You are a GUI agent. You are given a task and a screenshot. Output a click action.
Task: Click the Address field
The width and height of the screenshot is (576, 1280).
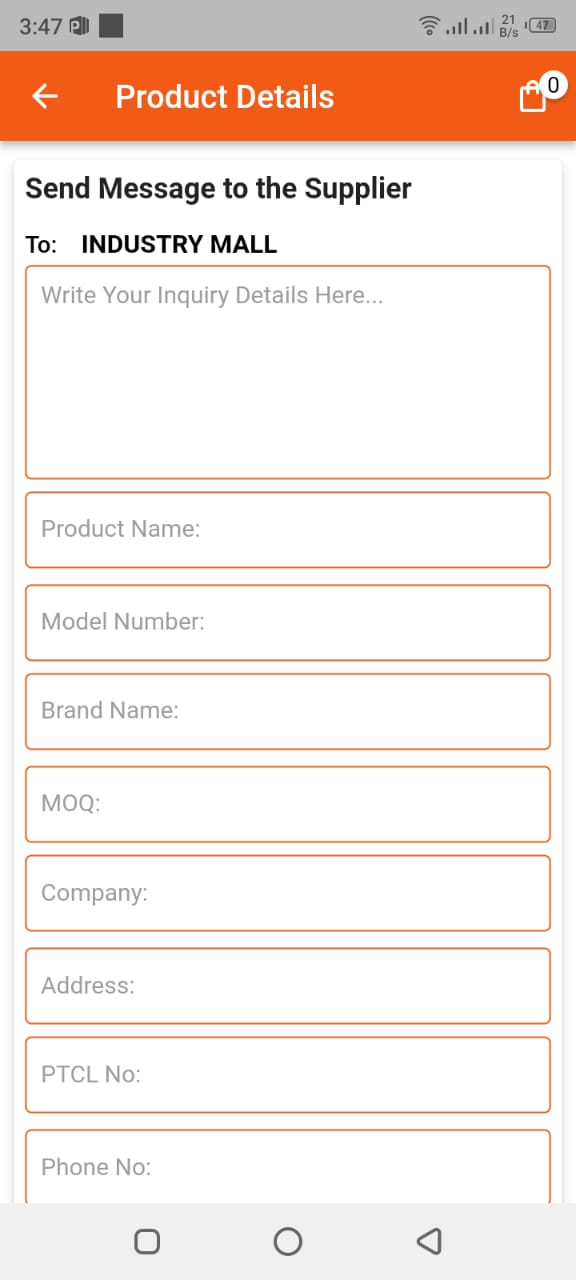click(287, 985)
